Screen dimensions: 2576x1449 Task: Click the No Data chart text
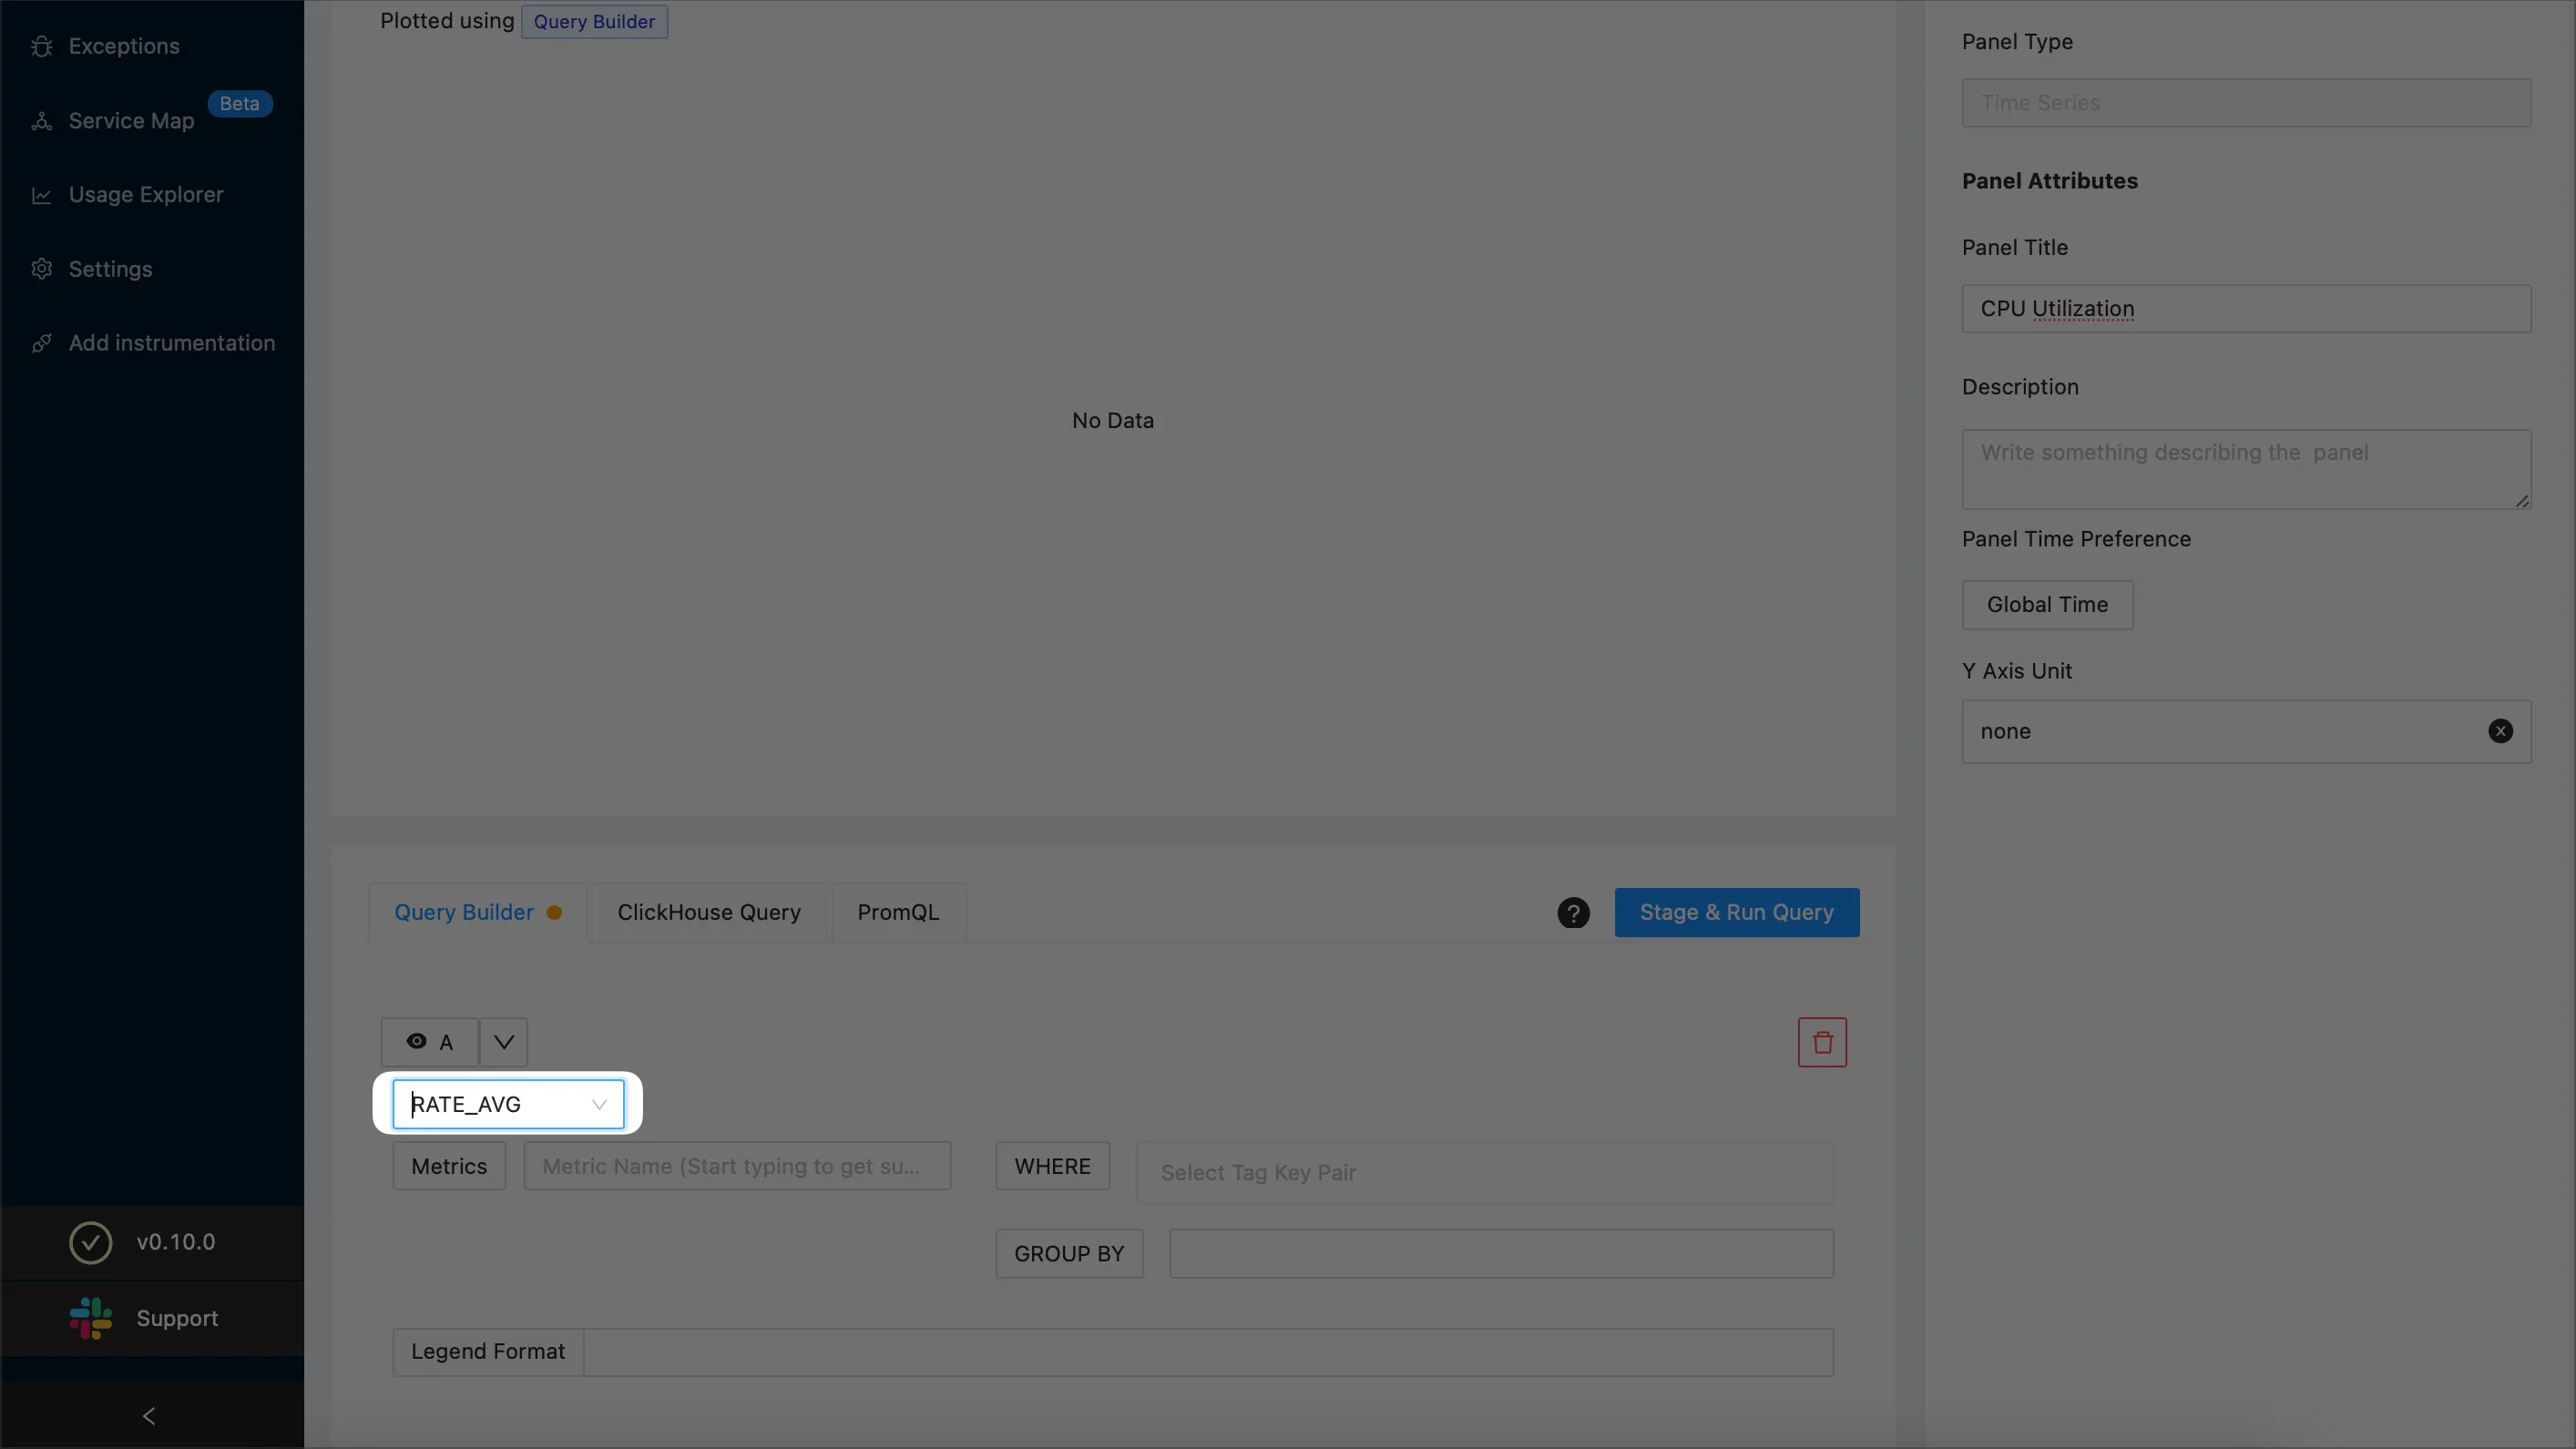[x=1113, y=421]
